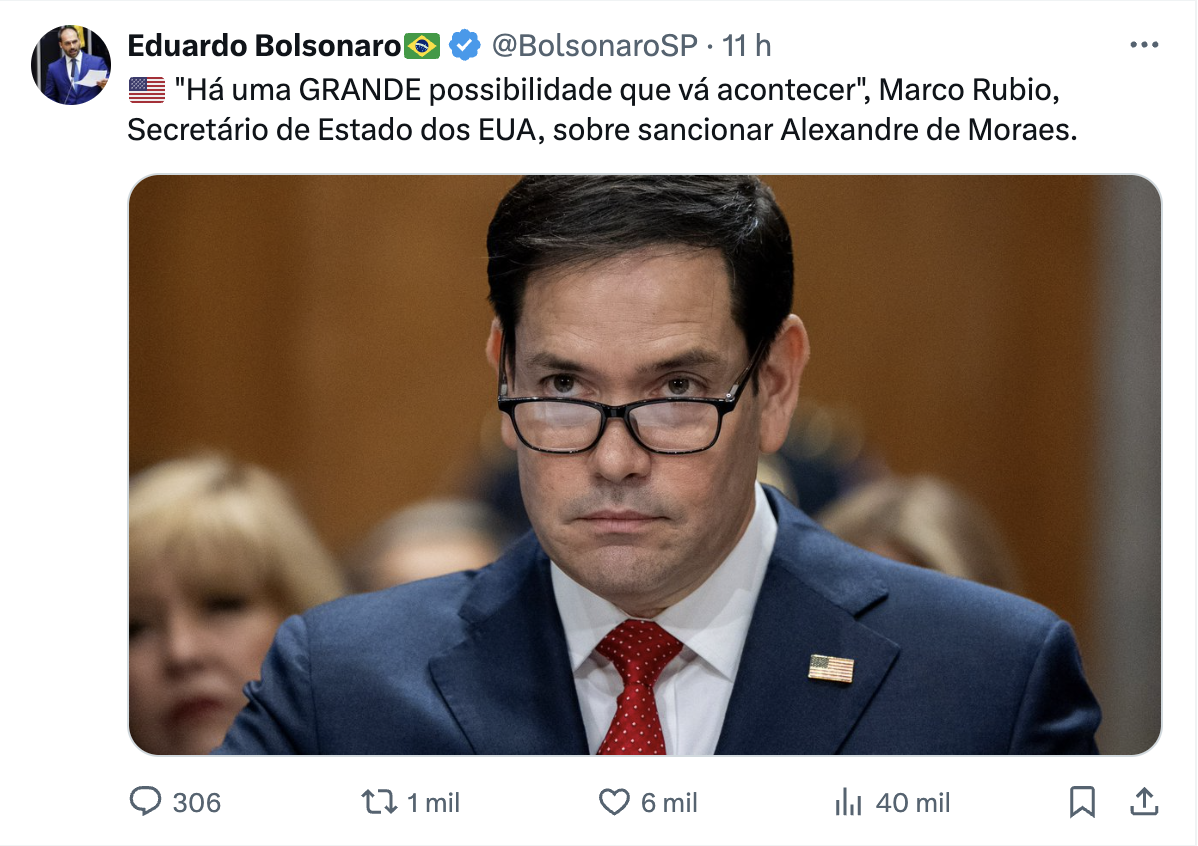Screen dimensions: 1198x846
Task: Like the tweet with the heart icon
Action: tap(614, 802)
